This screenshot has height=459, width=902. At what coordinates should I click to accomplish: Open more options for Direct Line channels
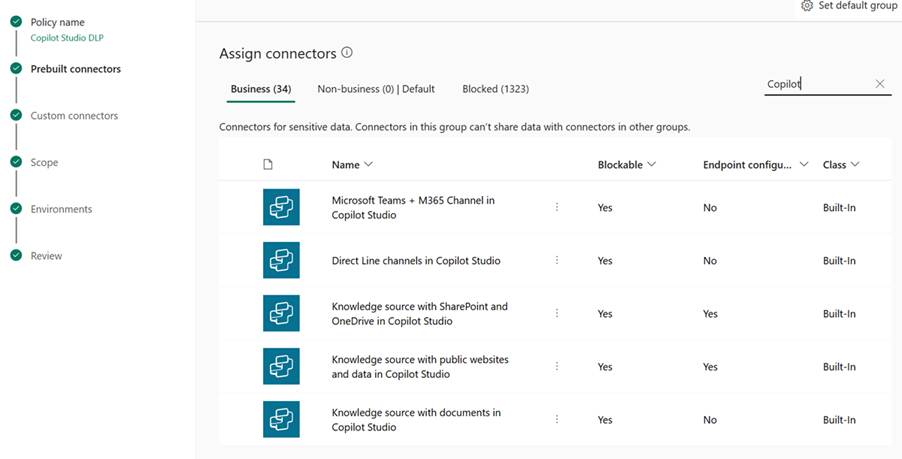(557, 260)
